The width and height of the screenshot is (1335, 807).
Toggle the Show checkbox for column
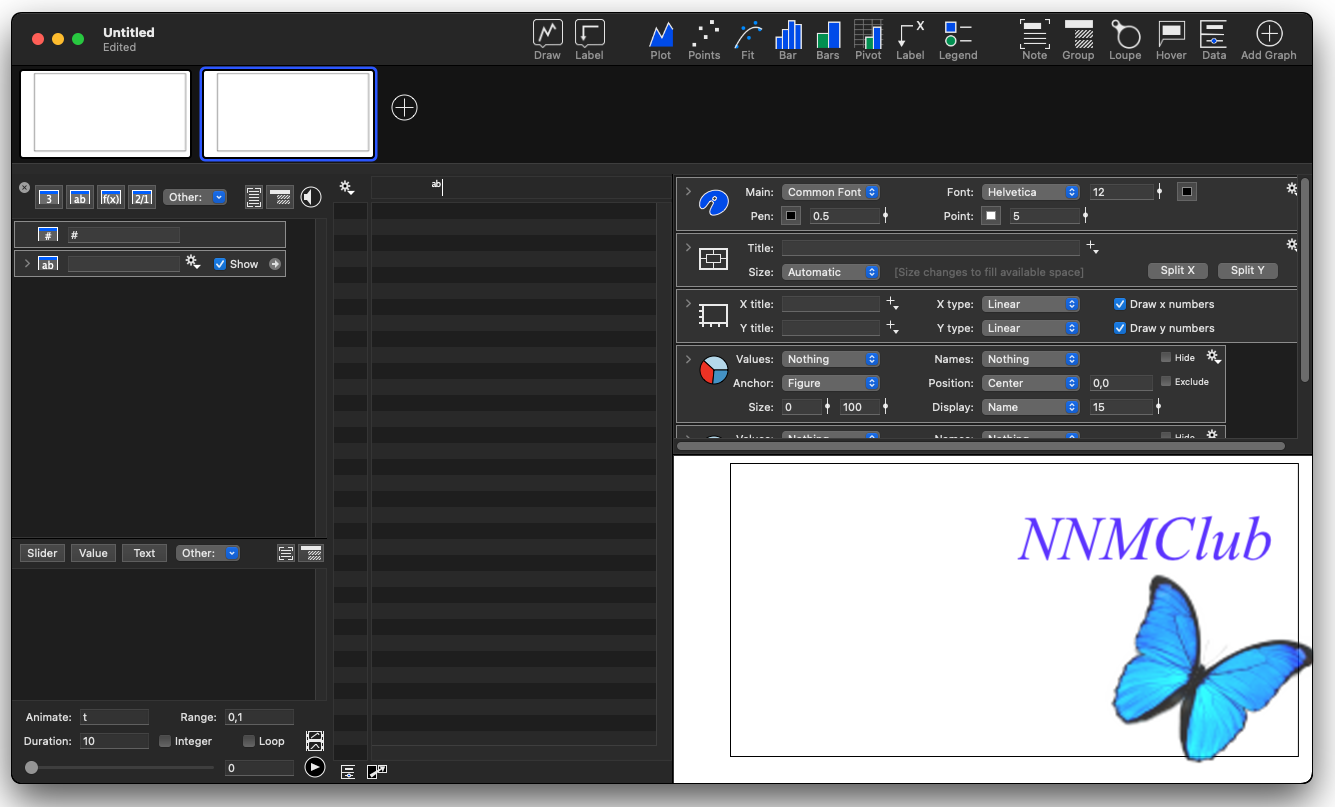pyautogui.click(x=220, y=264)
